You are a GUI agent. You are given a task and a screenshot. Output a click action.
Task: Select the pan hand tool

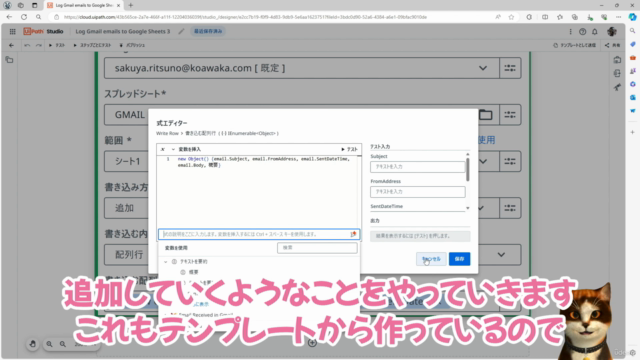[x=33, y=344]
